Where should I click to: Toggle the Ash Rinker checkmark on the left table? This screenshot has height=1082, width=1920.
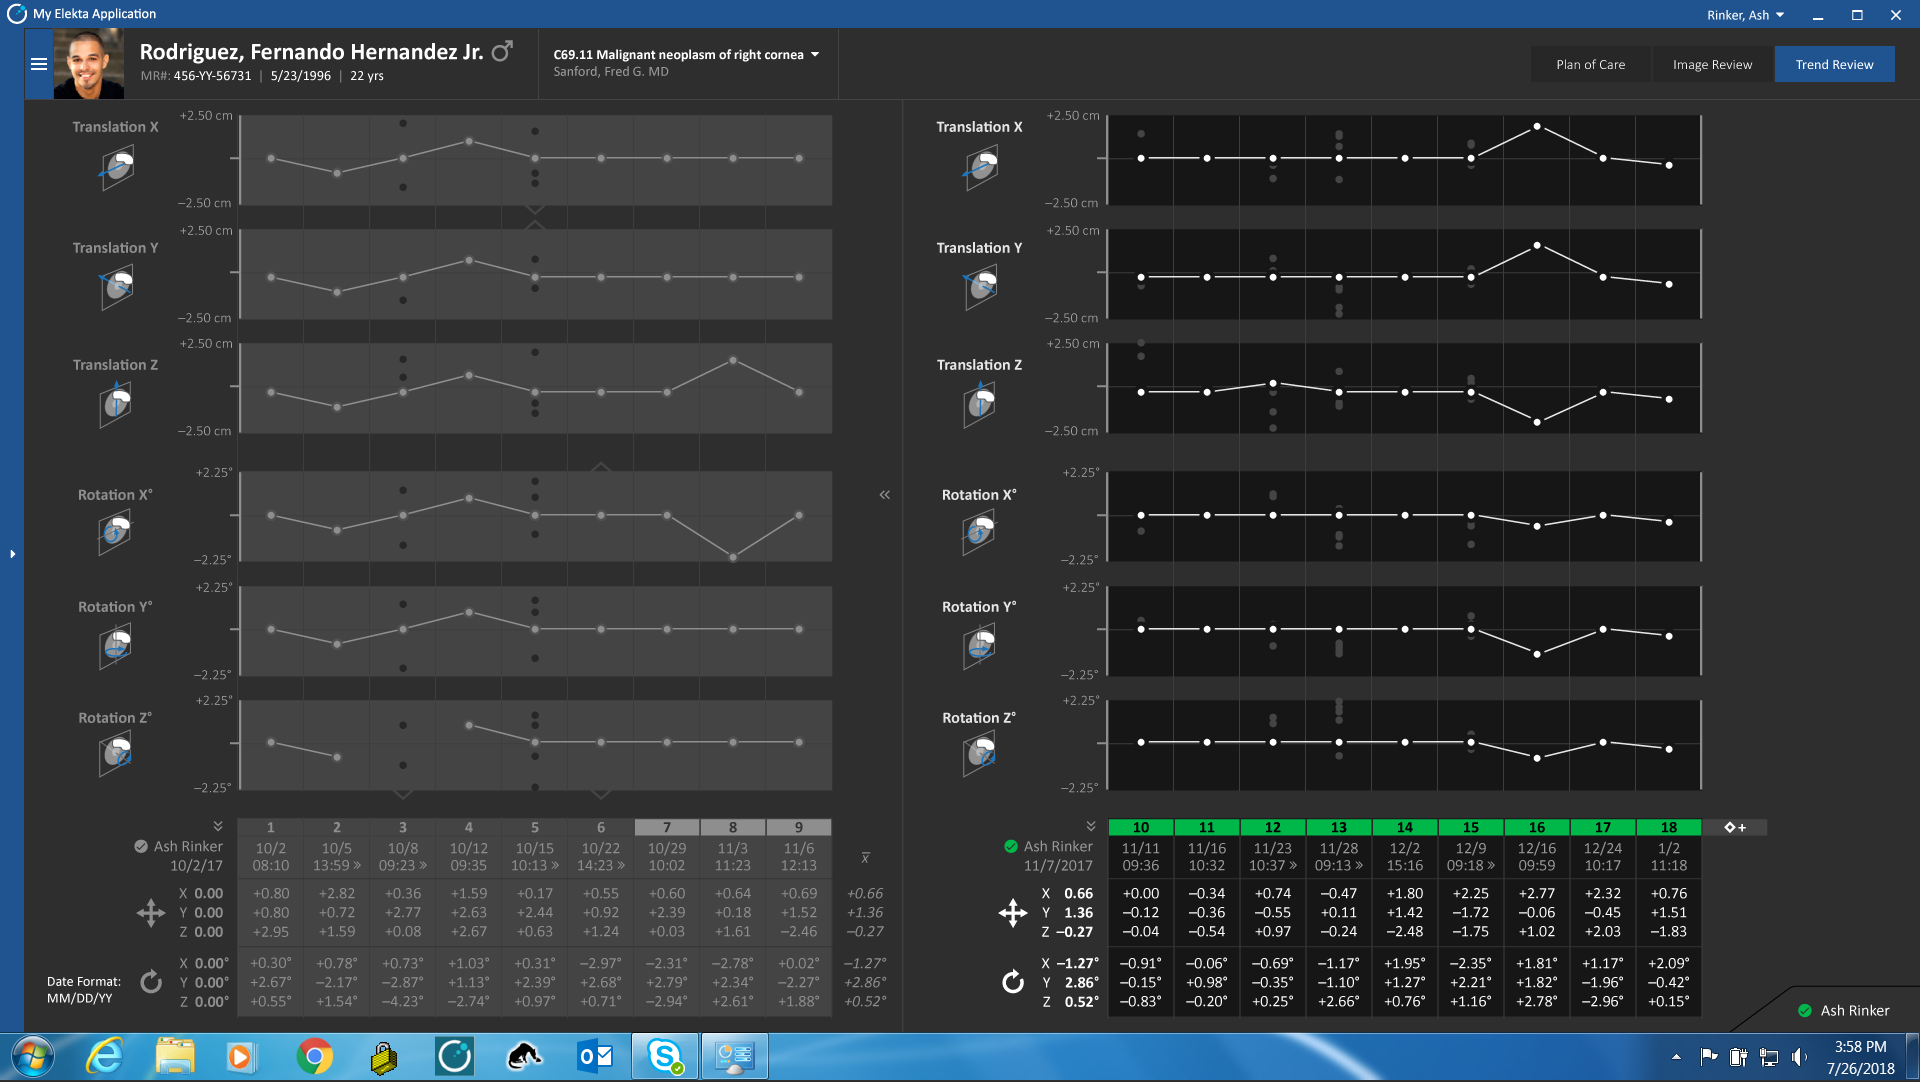pyautogui.click(x=140, y=845)
